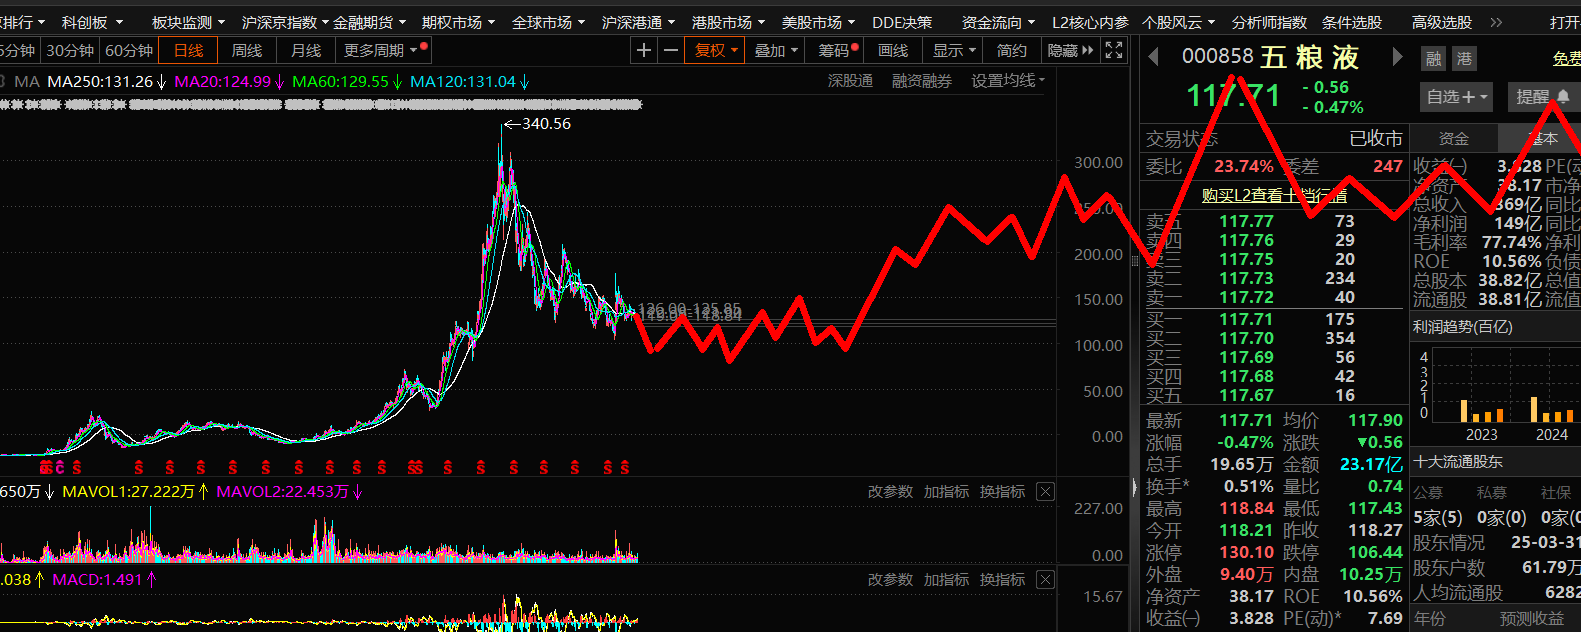Open 条件选股 stock screener

[x=1352, y=22]
